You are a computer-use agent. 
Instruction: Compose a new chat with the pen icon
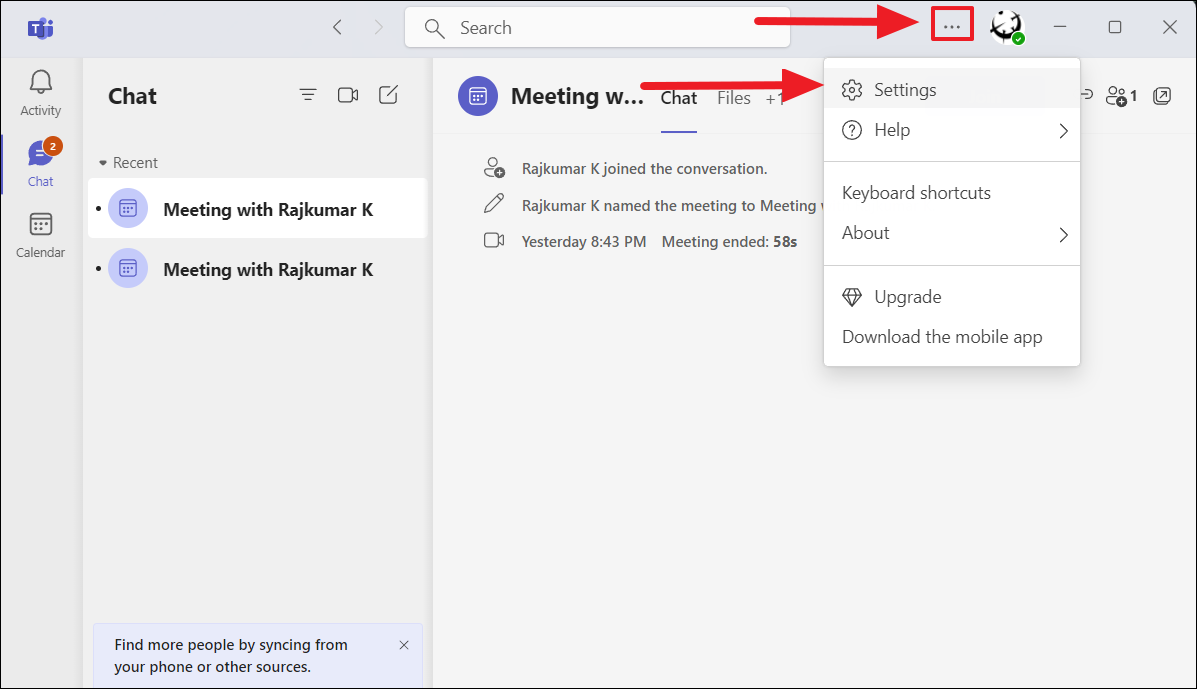(388, 95)
